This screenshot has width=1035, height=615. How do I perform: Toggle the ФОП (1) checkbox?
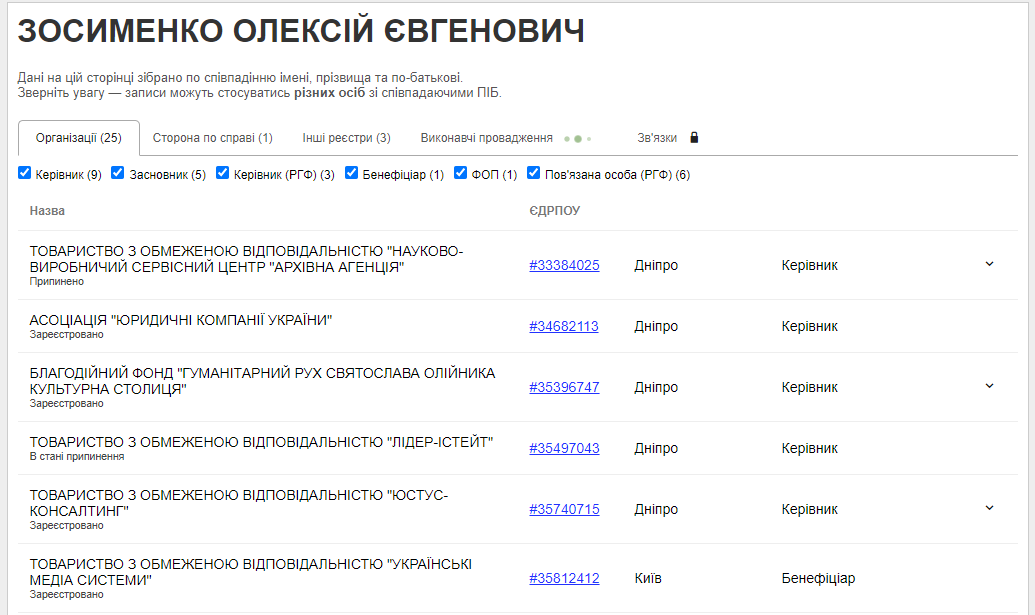[461, 173]
